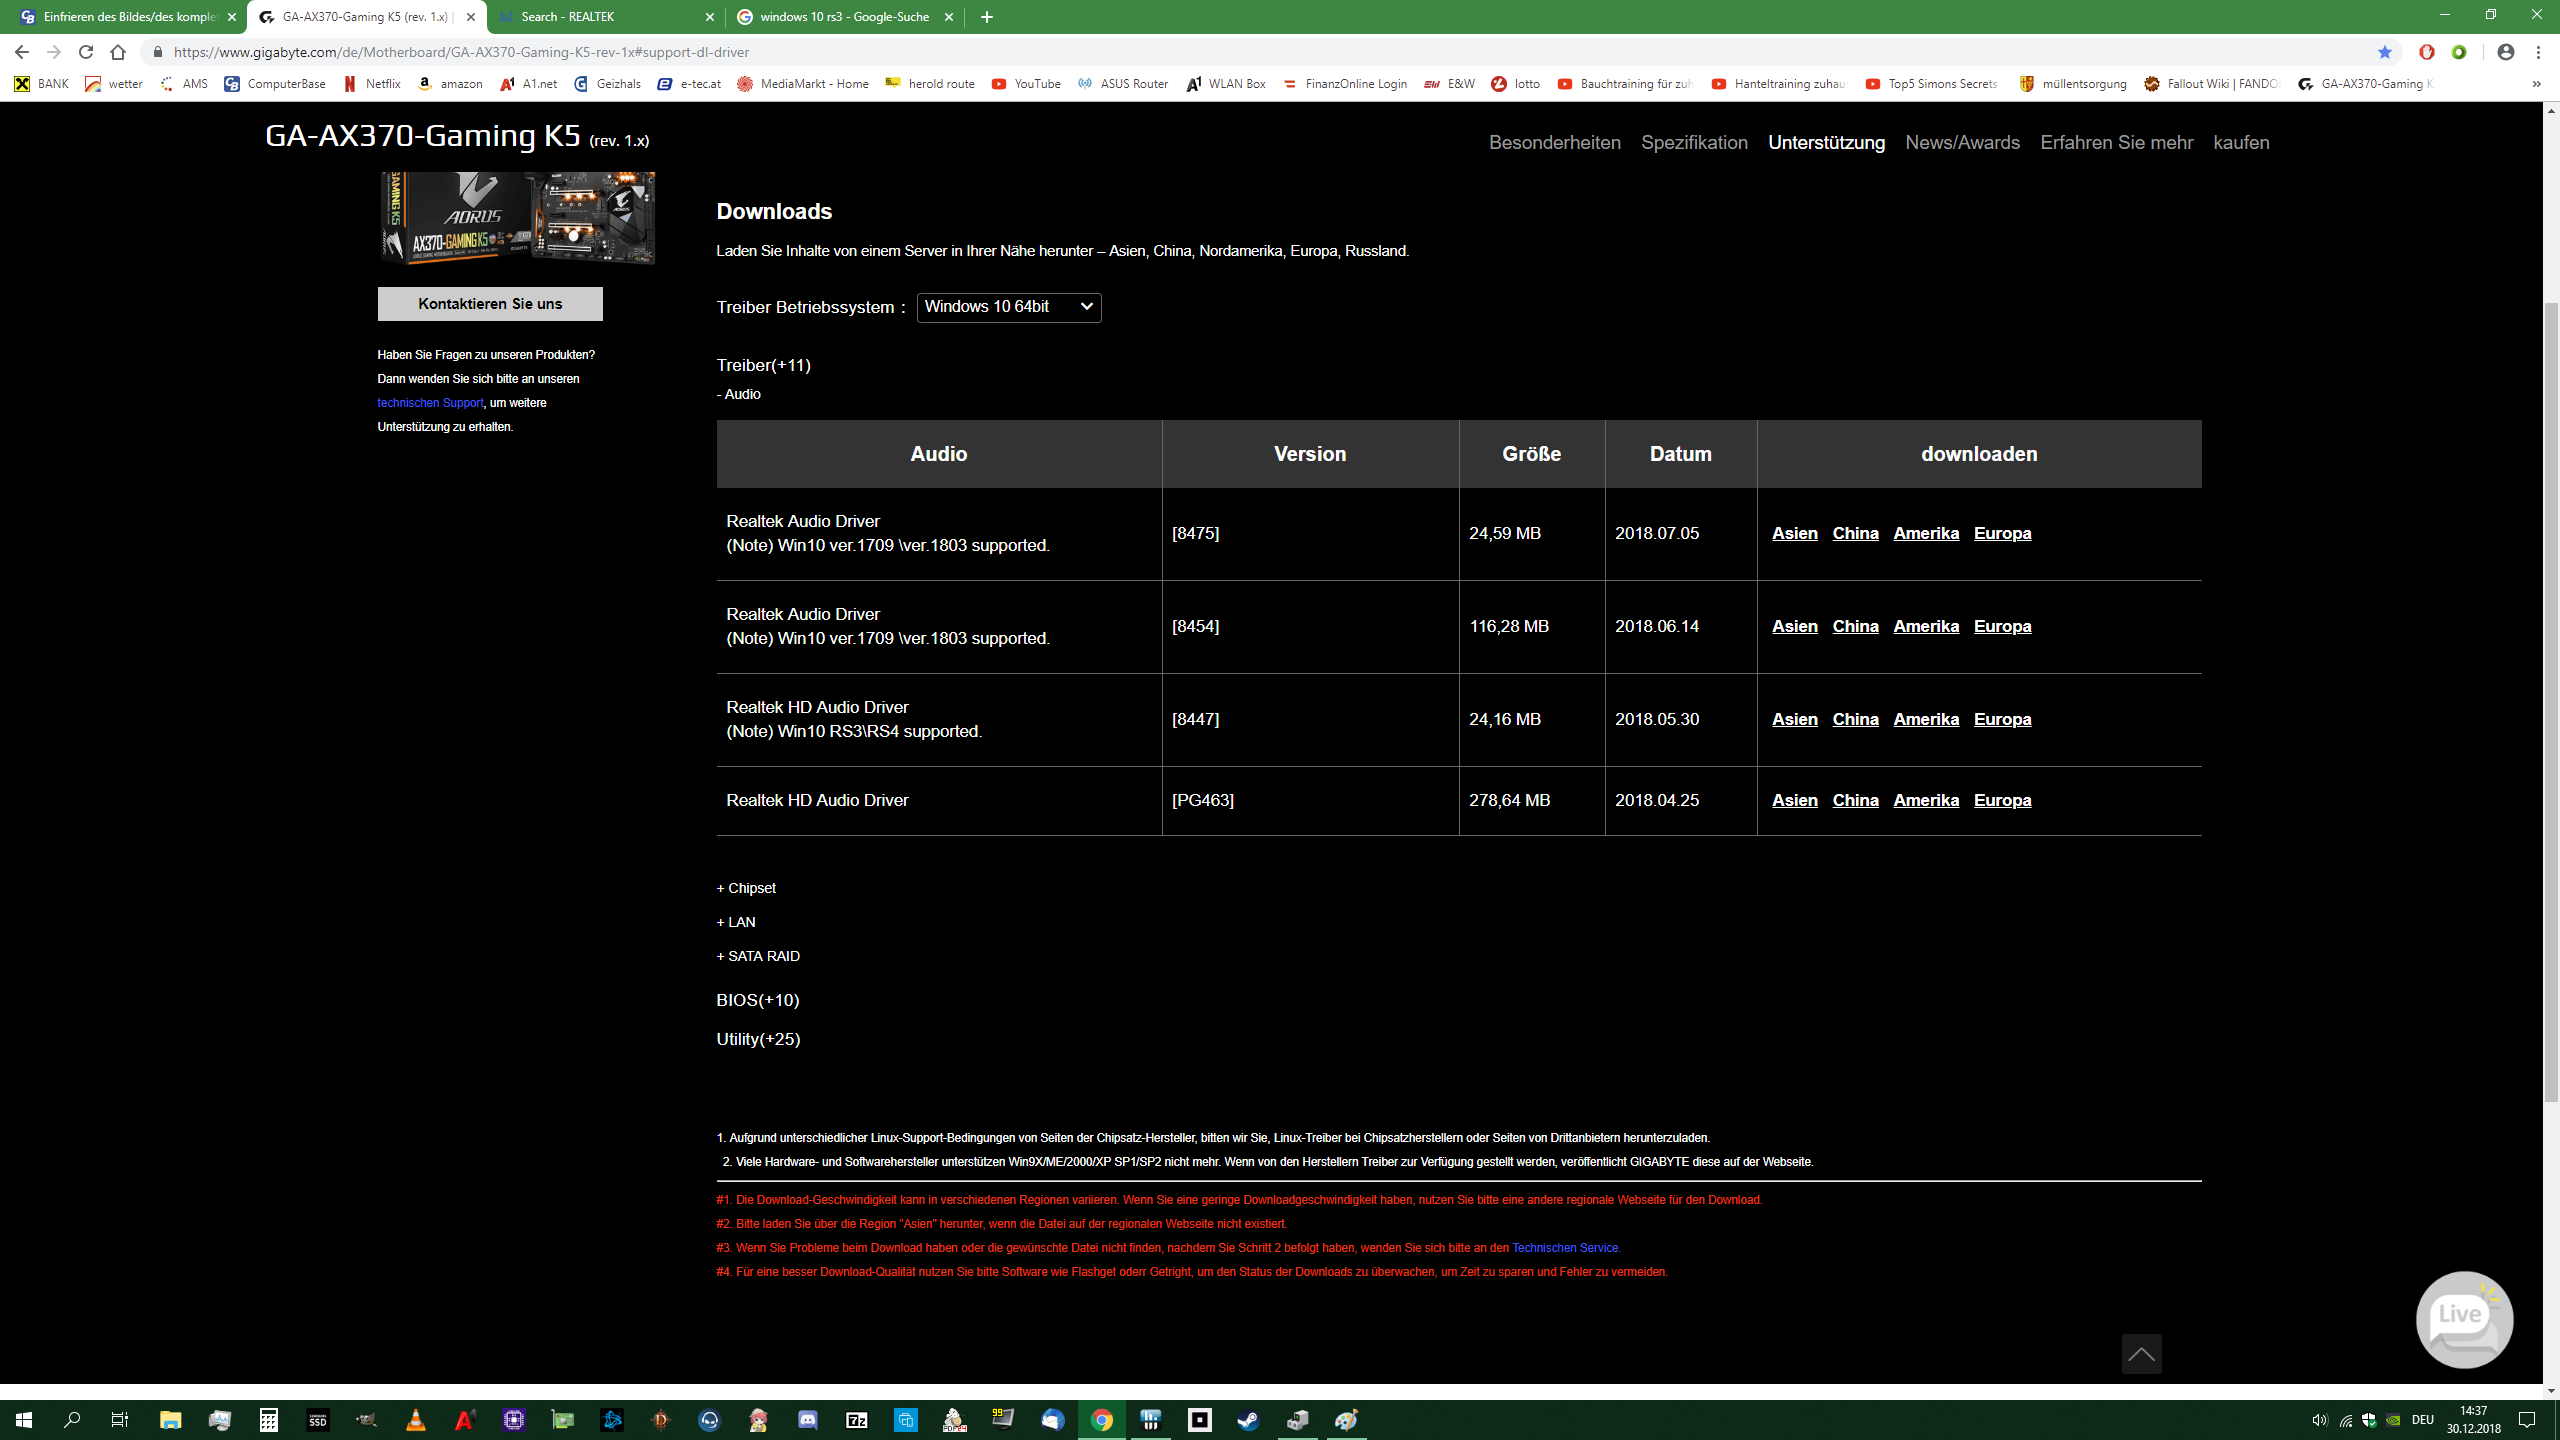Open the YouTube bookmark
2560x1440 pixels.
click(x=1026, y=84)
